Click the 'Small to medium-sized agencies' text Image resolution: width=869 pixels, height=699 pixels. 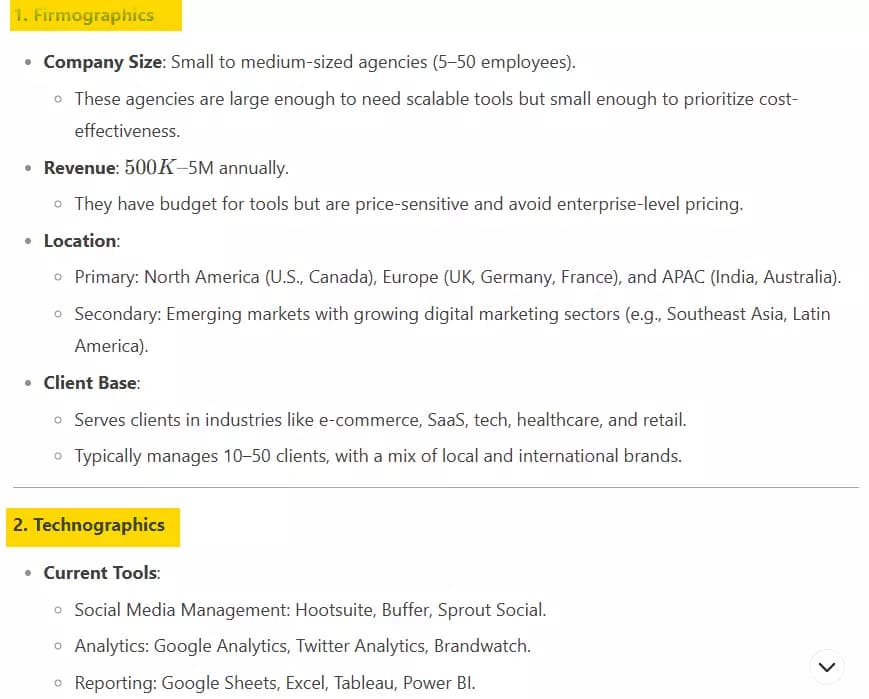(x=373, y=62)
